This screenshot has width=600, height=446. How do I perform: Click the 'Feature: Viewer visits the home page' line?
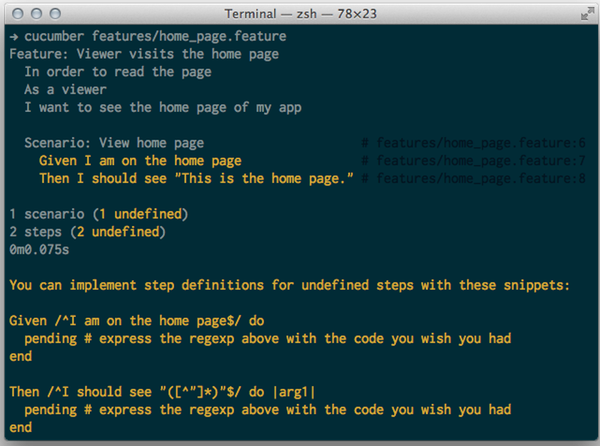pos(144,54)
